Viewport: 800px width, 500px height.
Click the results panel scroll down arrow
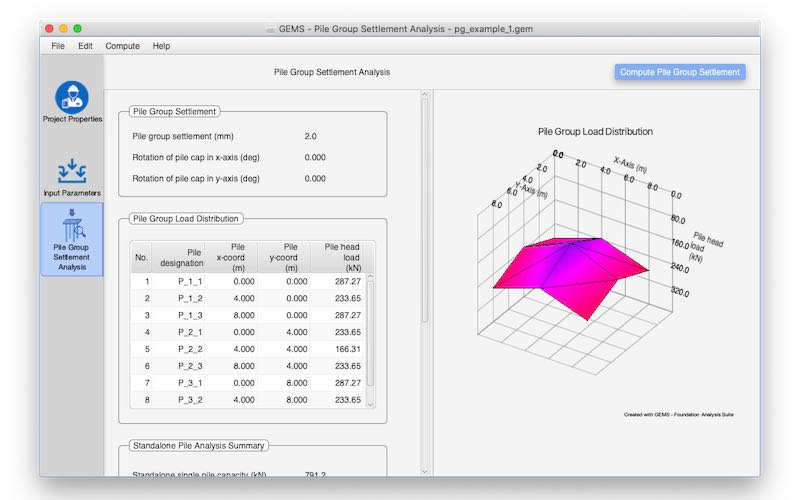point(424,472)
